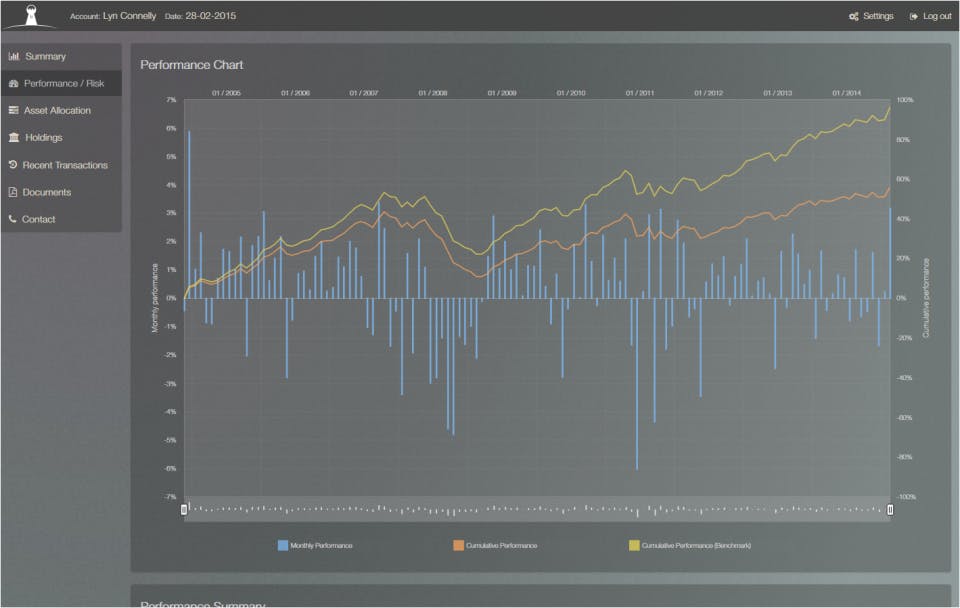Click the Settings gears icon

coord(853,17)
